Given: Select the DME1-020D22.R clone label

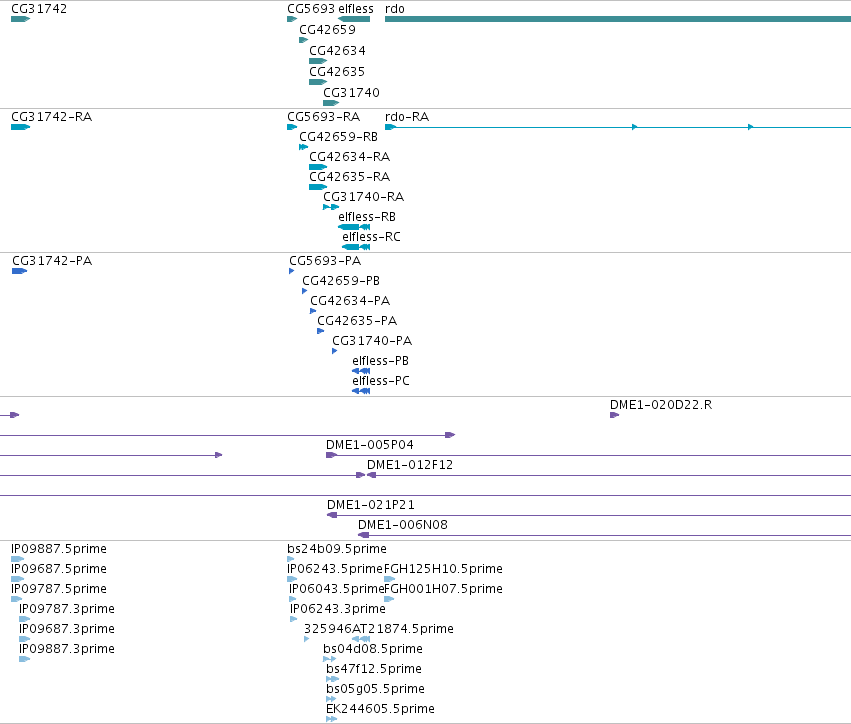Looking at the screenshot, I should 661,405.
